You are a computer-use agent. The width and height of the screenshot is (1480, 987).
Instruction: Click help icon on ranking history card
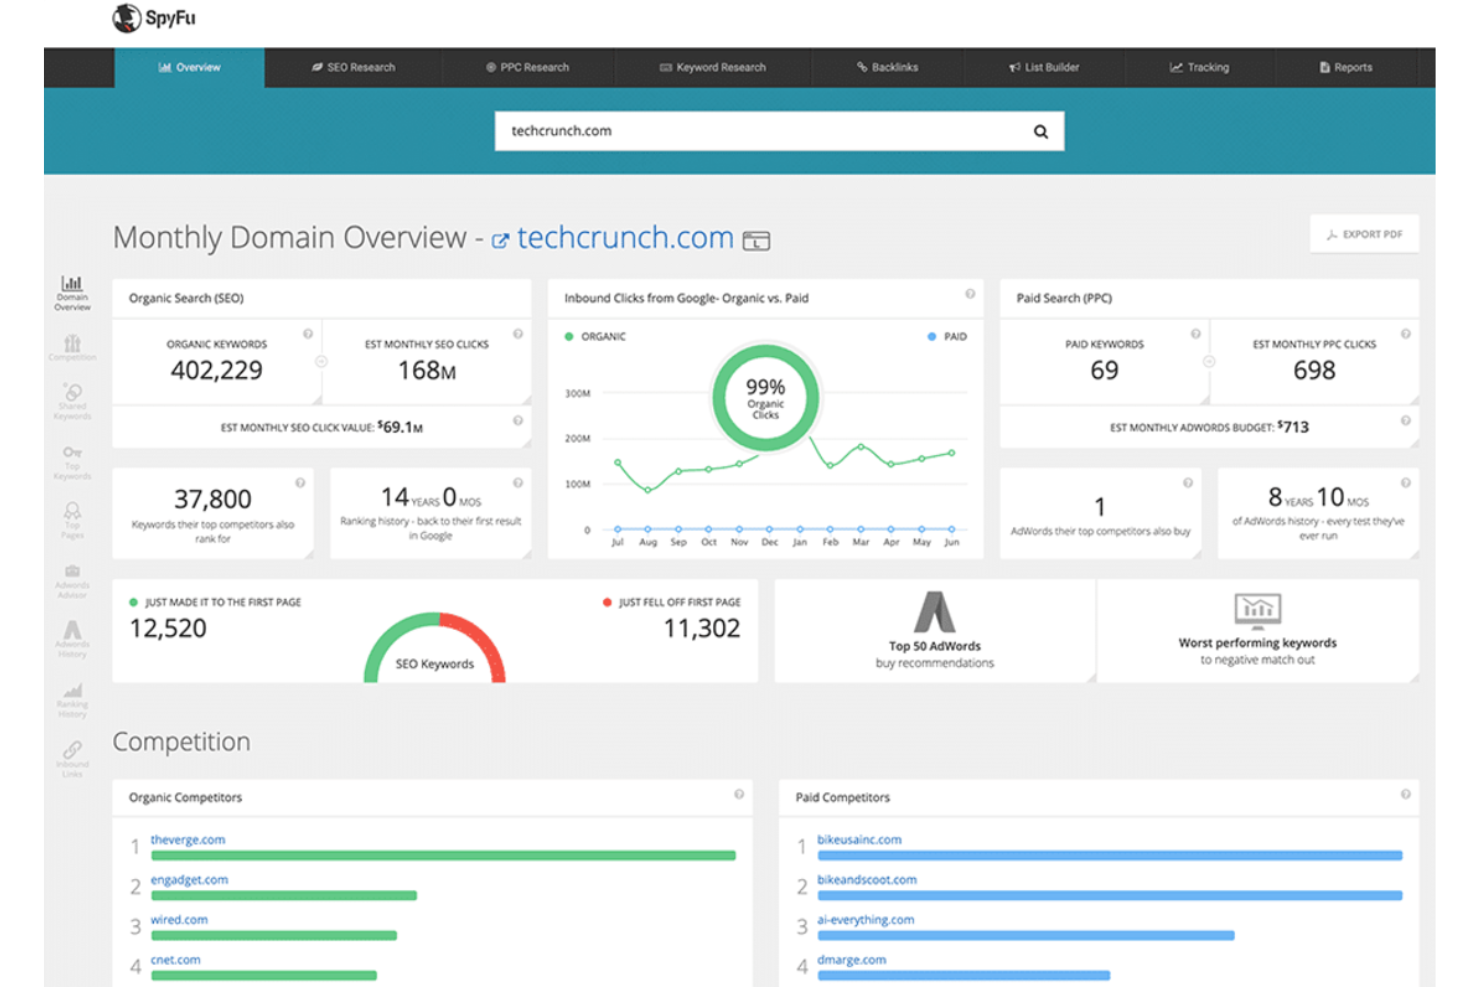coord(518,483)
